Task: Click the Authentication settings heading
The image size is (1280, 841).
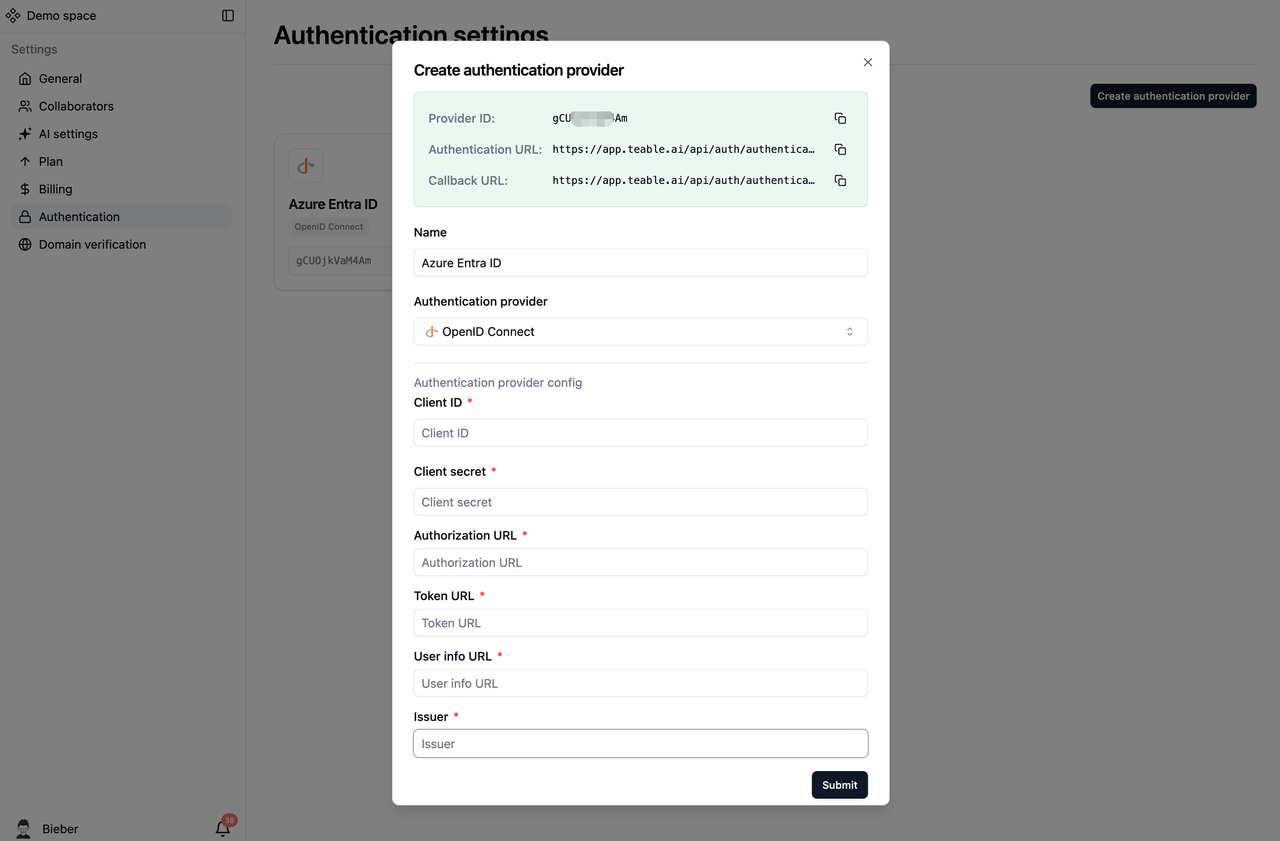Action: click(411, 35)
